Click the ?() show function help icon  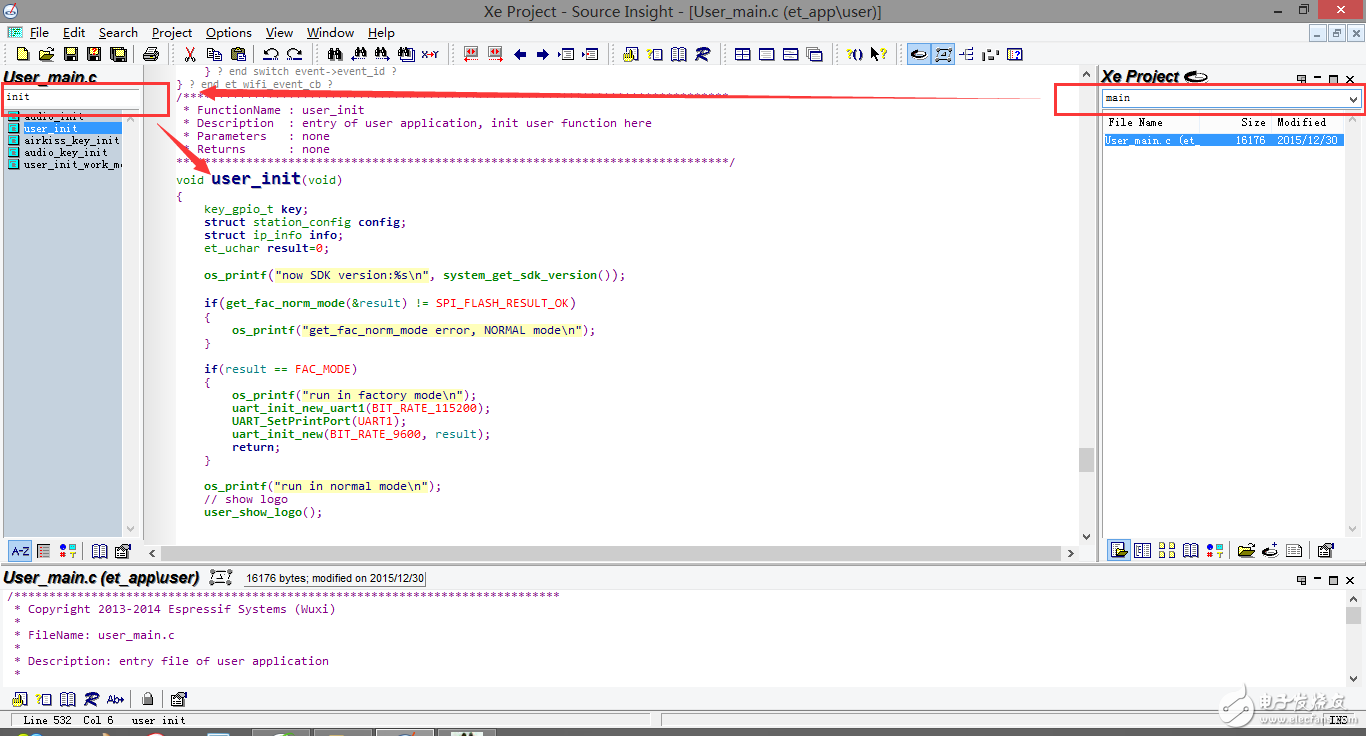coord(854,54)
